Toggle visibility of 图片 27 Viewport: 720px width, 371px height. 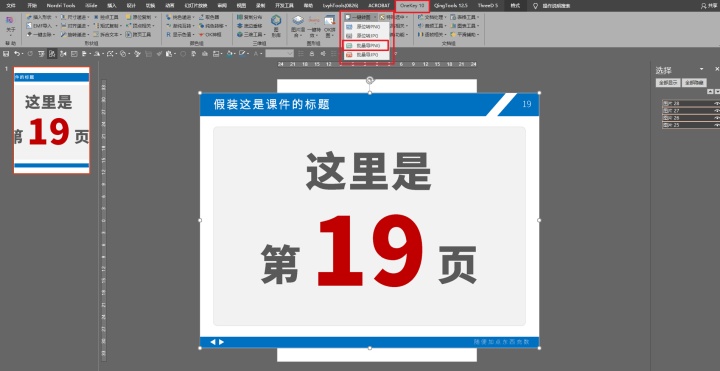716,111
